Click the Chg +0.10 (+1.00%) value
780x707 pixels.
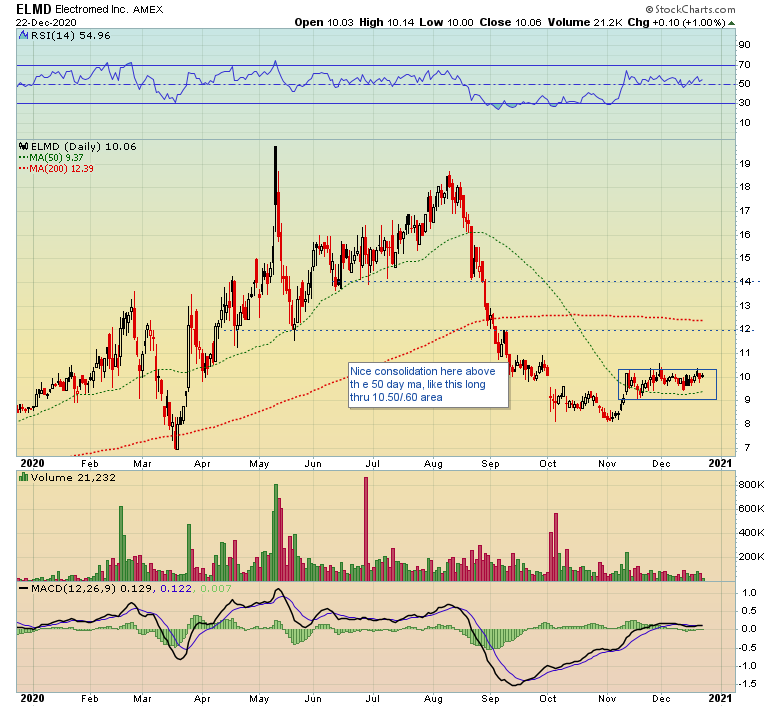point(677,22)
